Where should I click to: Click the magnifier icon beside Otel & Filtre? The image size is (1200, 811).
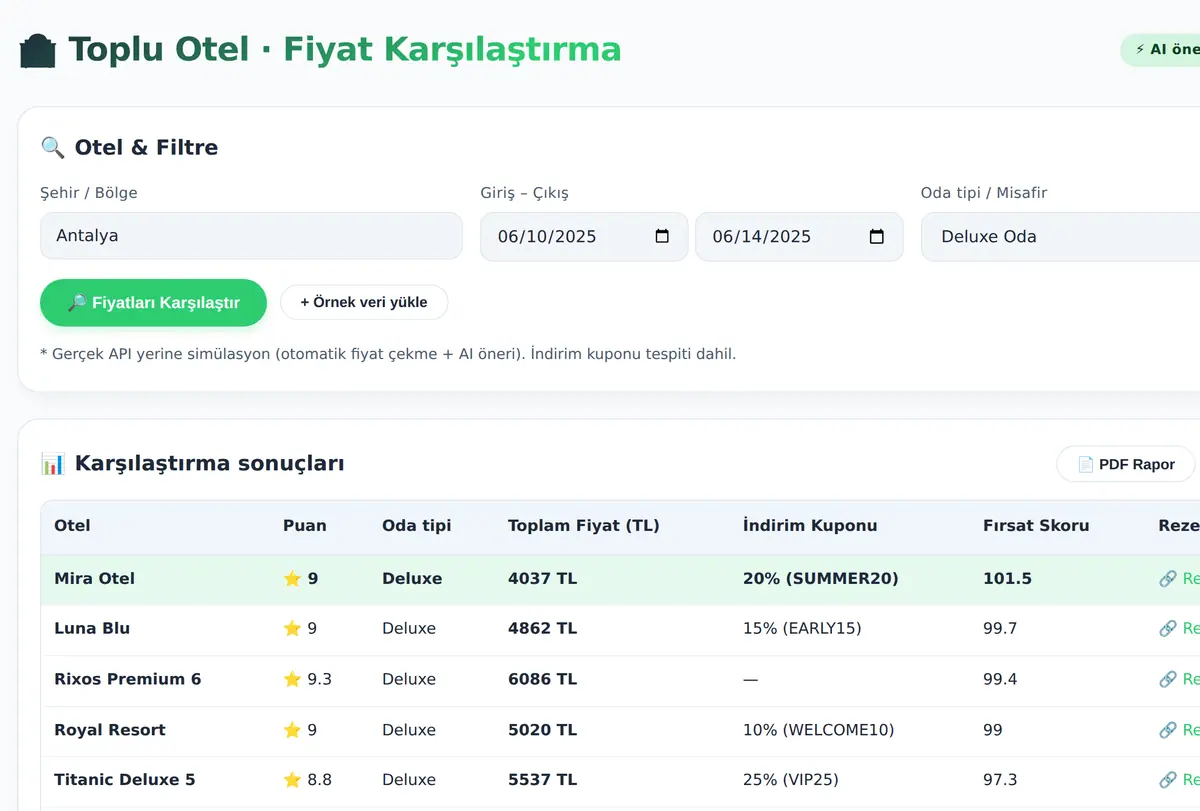(52, 148)
